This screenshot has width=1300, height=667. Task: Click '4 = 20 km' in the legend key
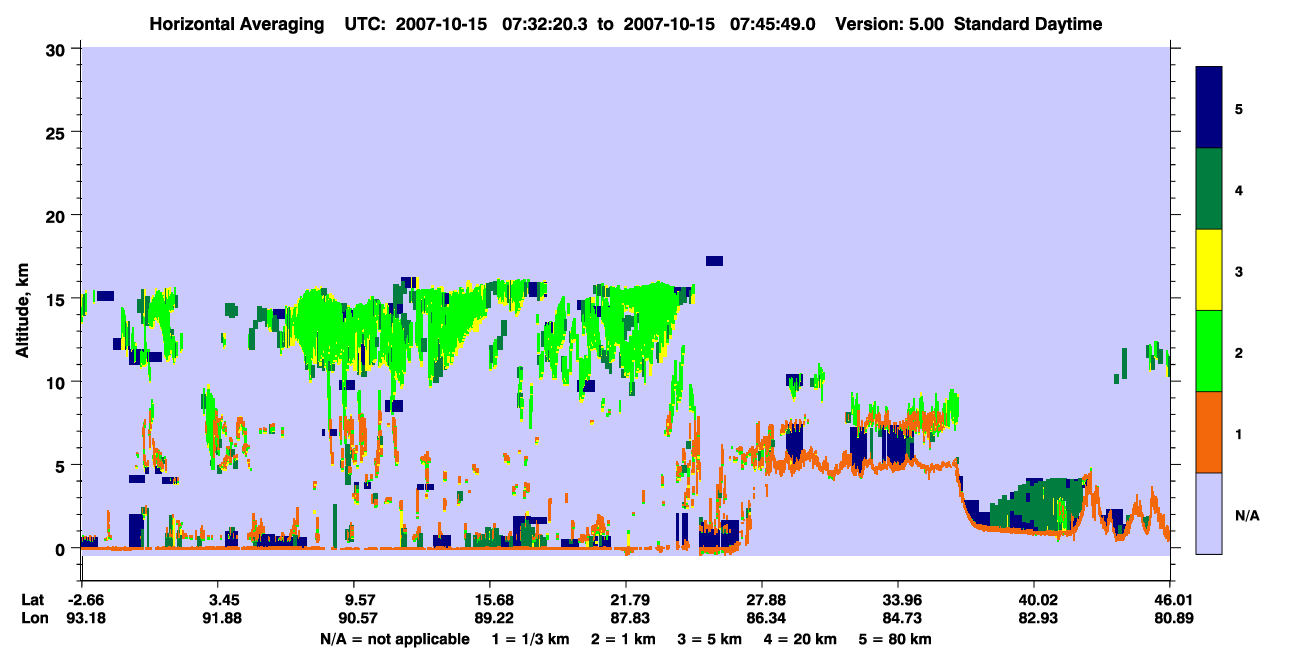pyautogui.click(x=800, y=639)
